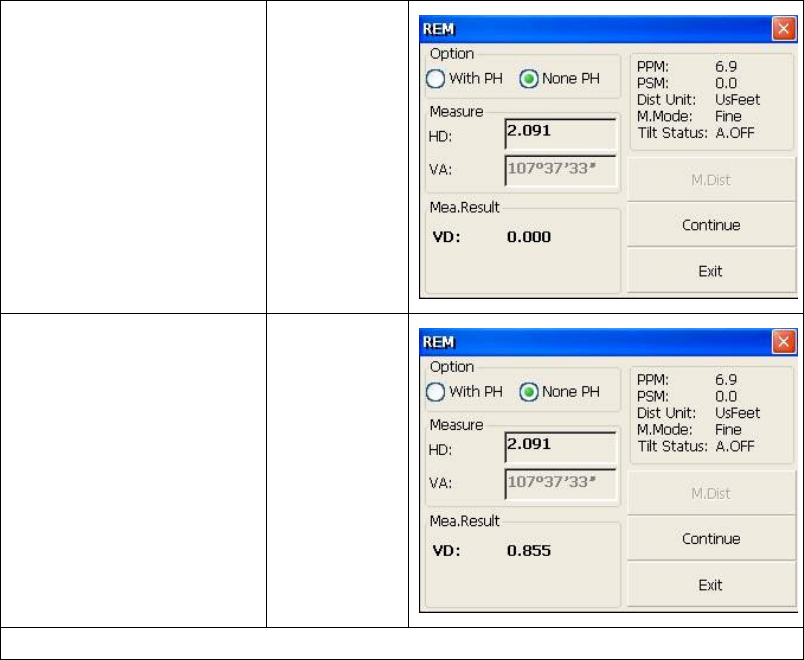Image resolution: width=804 pixels, height=660 pixels.
Task: Click VD value 0.000 in upper dialog
Action: pos(529,237)
